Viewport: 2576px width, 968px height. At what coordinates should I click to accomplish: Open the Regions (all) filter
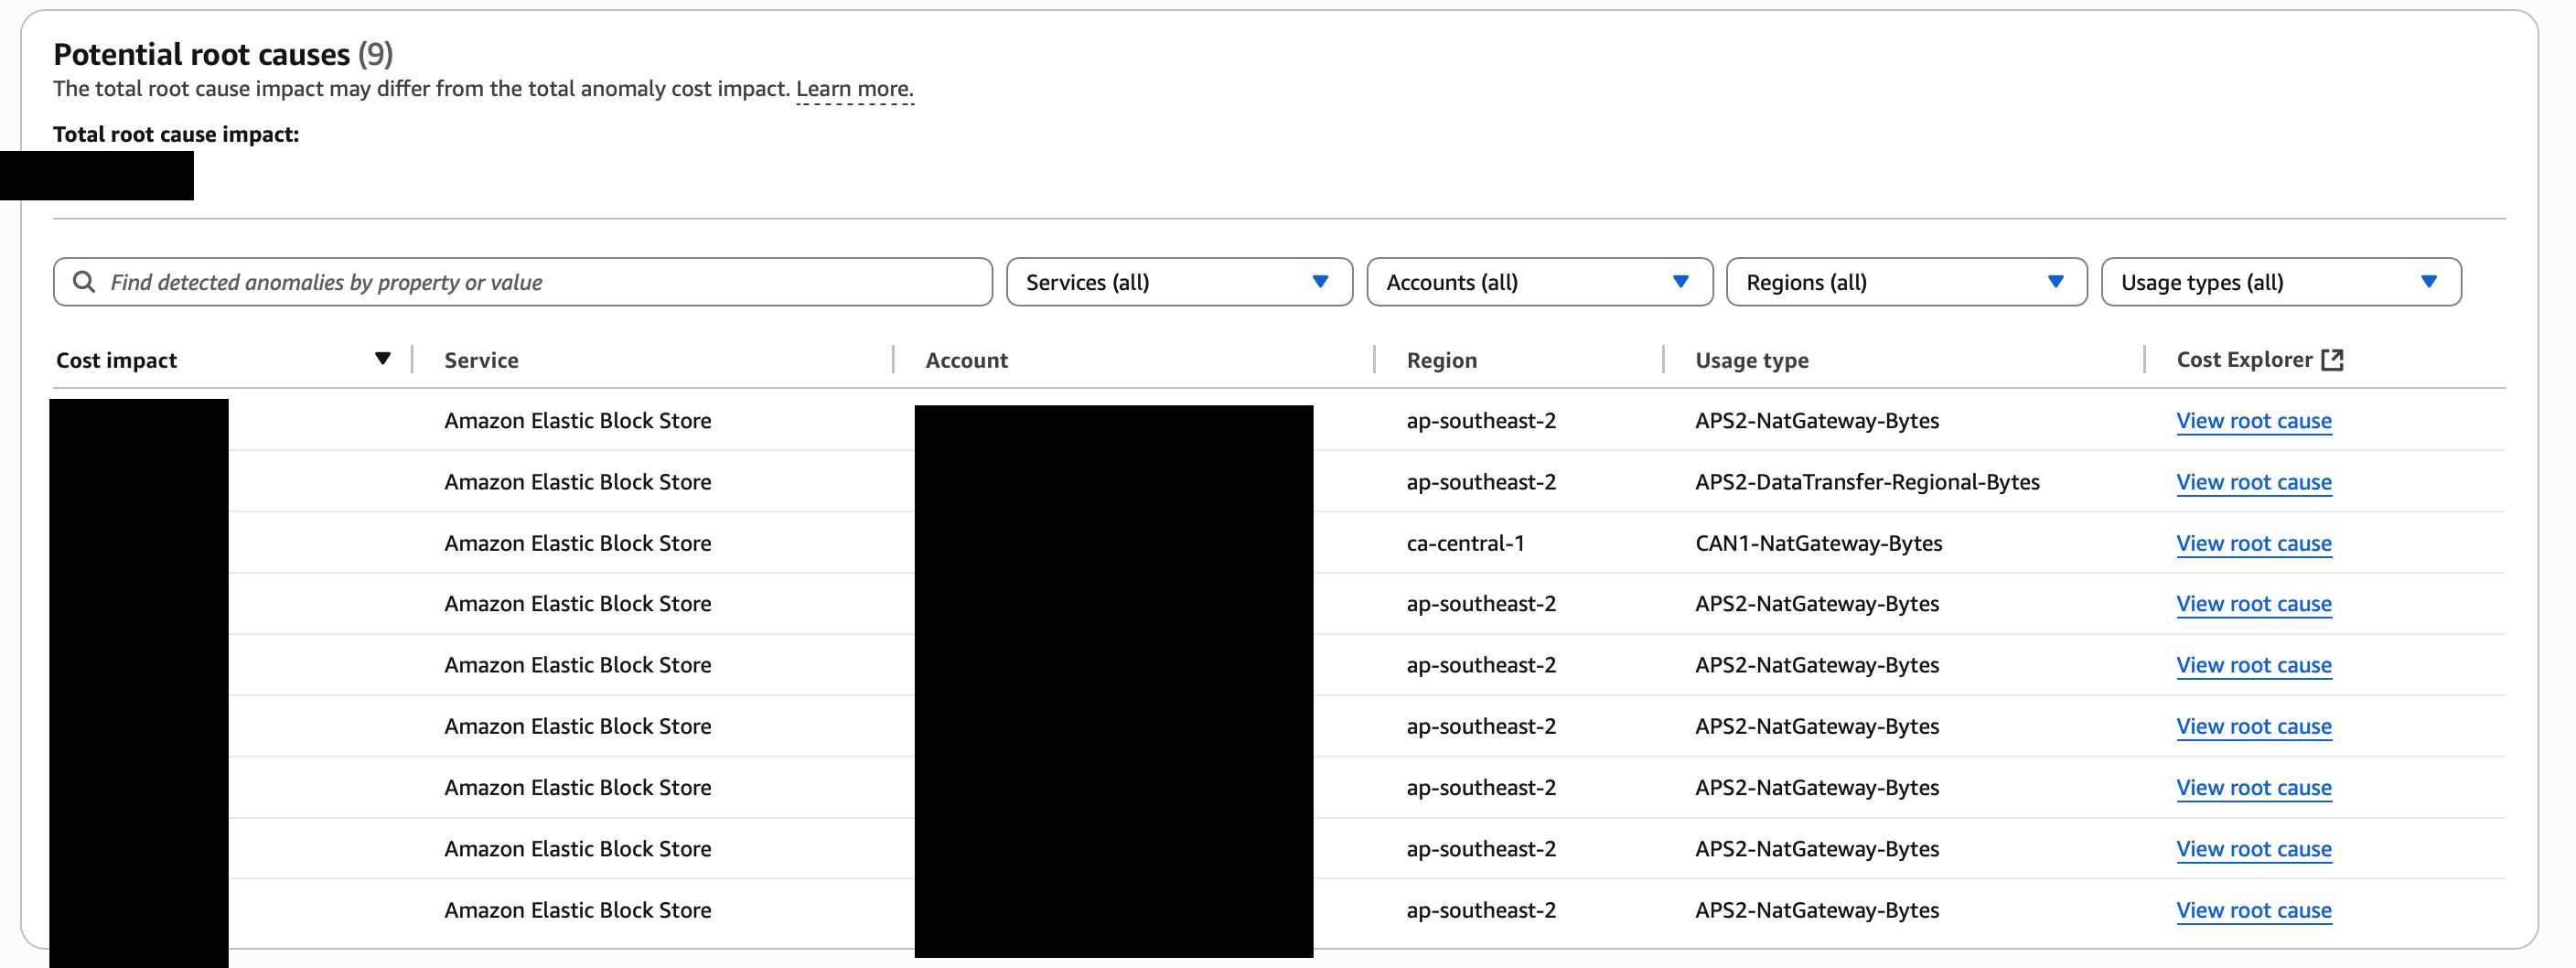pos(1906,281)
